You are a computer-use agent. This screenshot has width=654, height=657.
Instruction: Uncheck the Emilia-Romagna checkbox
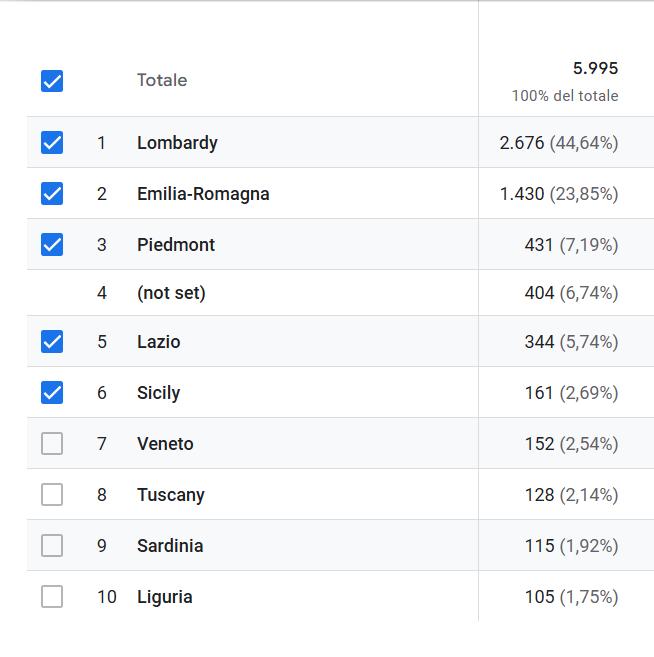pyautogui.click(x=52, y=194)
